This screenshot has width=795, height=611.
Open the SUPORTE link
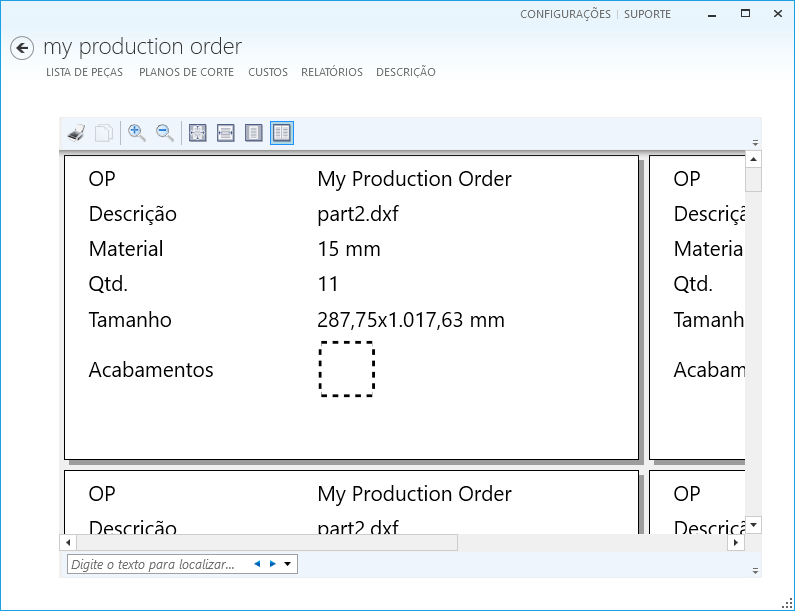tap(647, 14)
